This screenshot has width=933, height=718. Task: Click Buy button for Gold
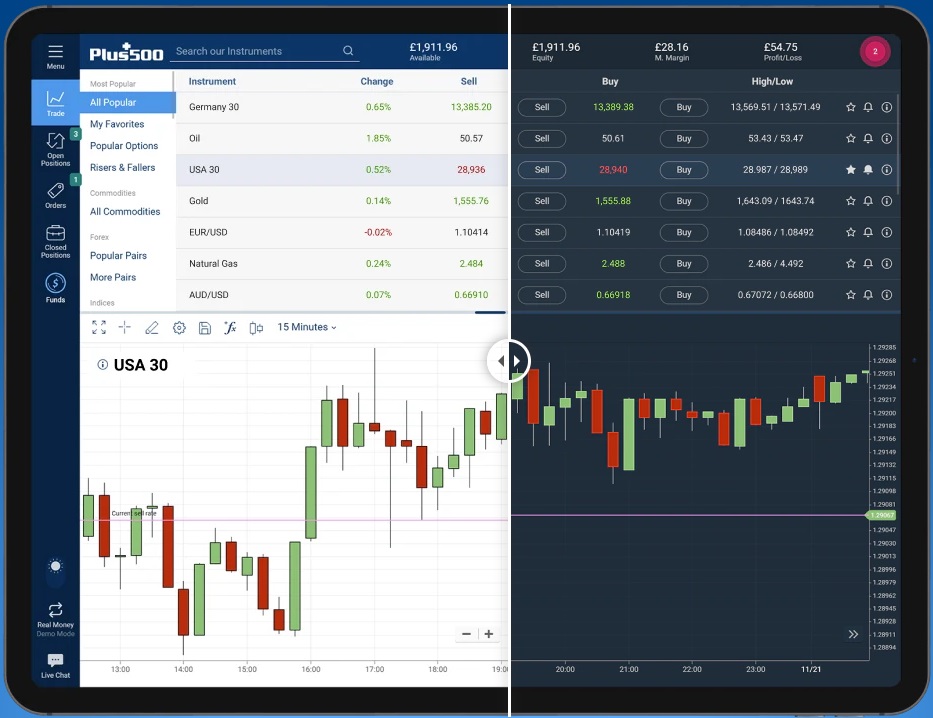click(x=684, y=201)
